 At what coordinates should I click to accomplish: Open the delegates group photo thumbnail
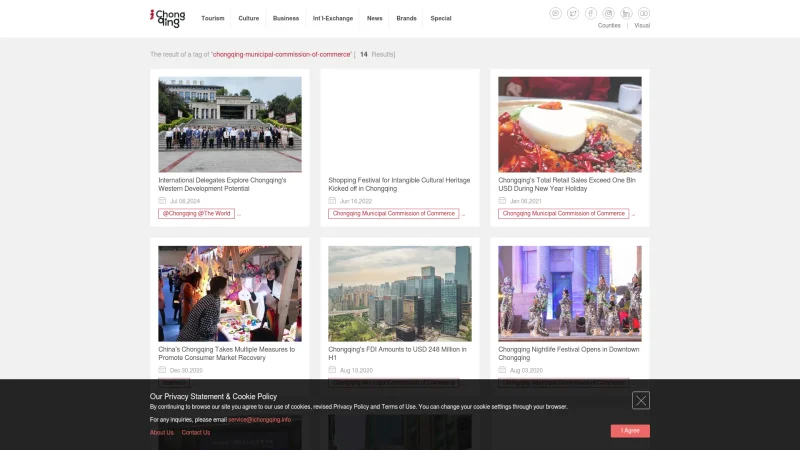pyautogui.click(x=230, y=124)
